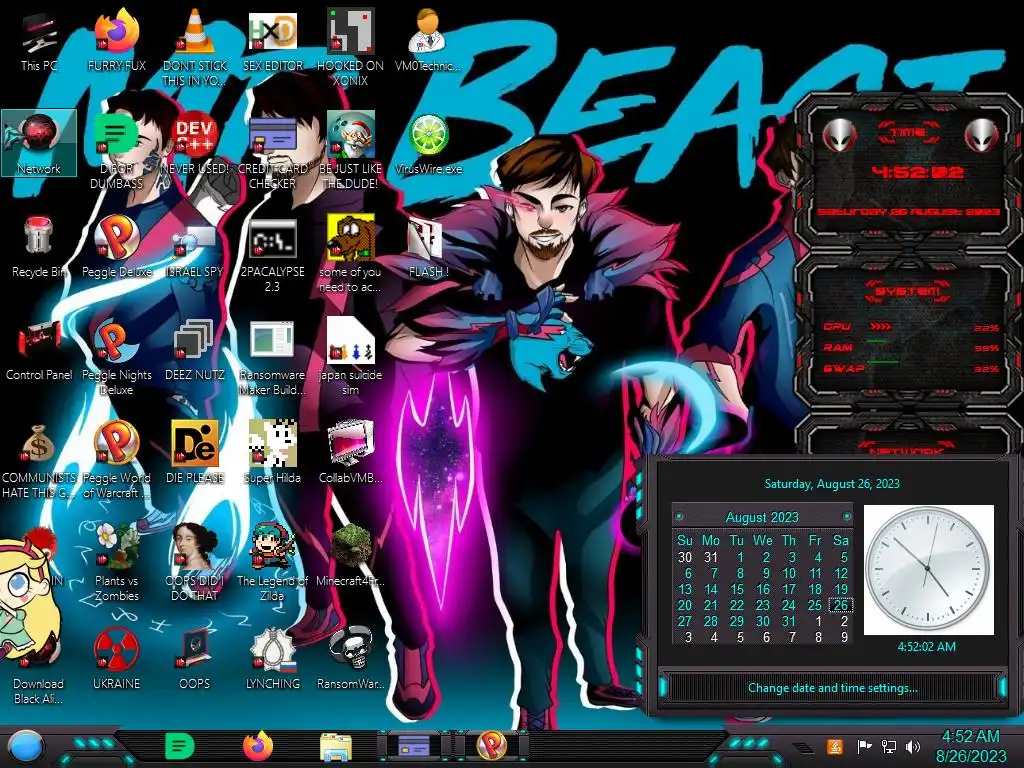Open File Explorer from the taskbar

[x=336, y=747]
